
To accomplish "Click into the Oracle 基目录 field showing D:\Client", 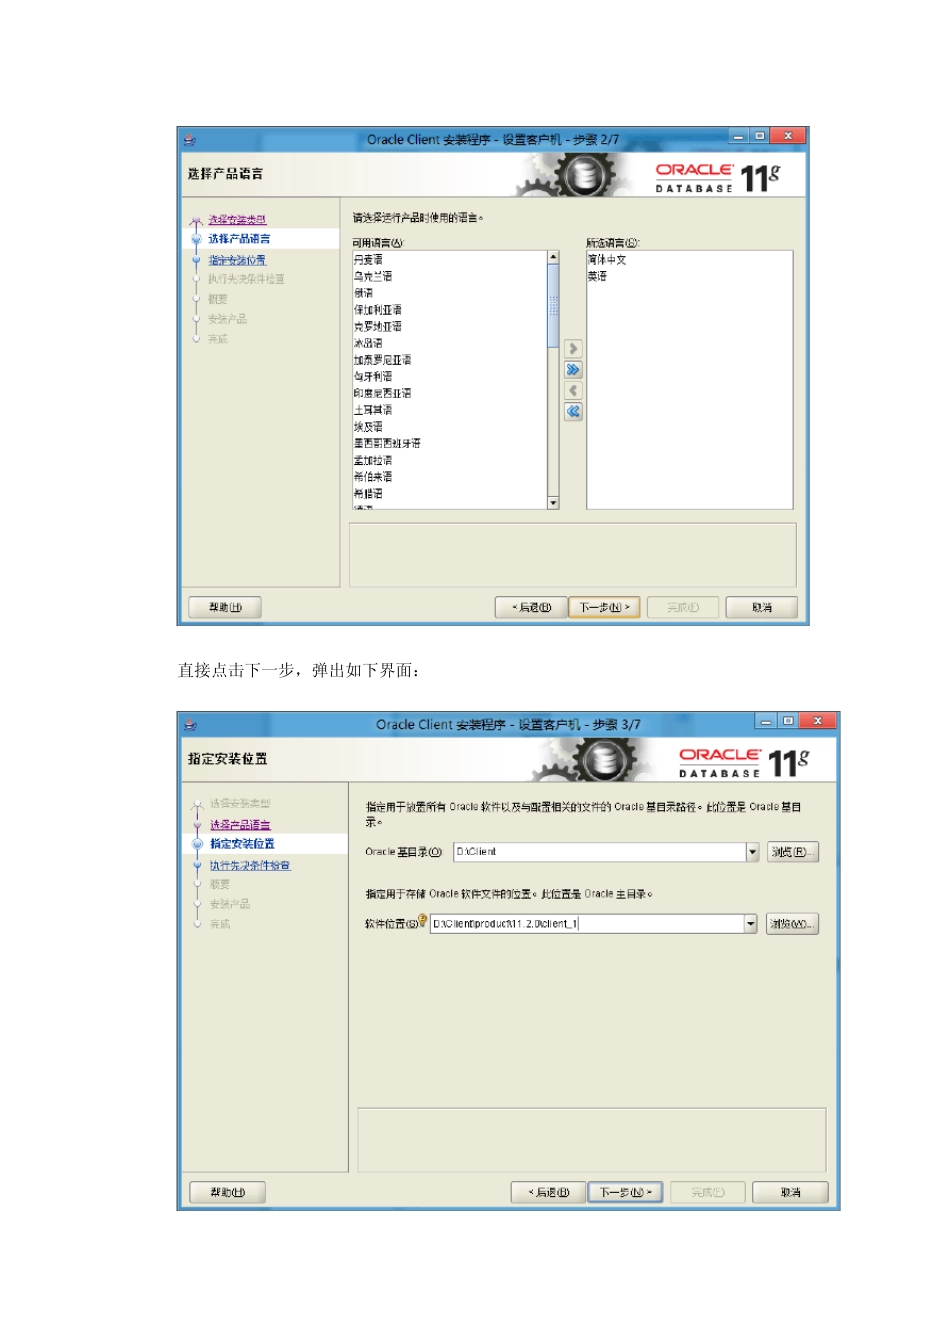I will 600,852.
